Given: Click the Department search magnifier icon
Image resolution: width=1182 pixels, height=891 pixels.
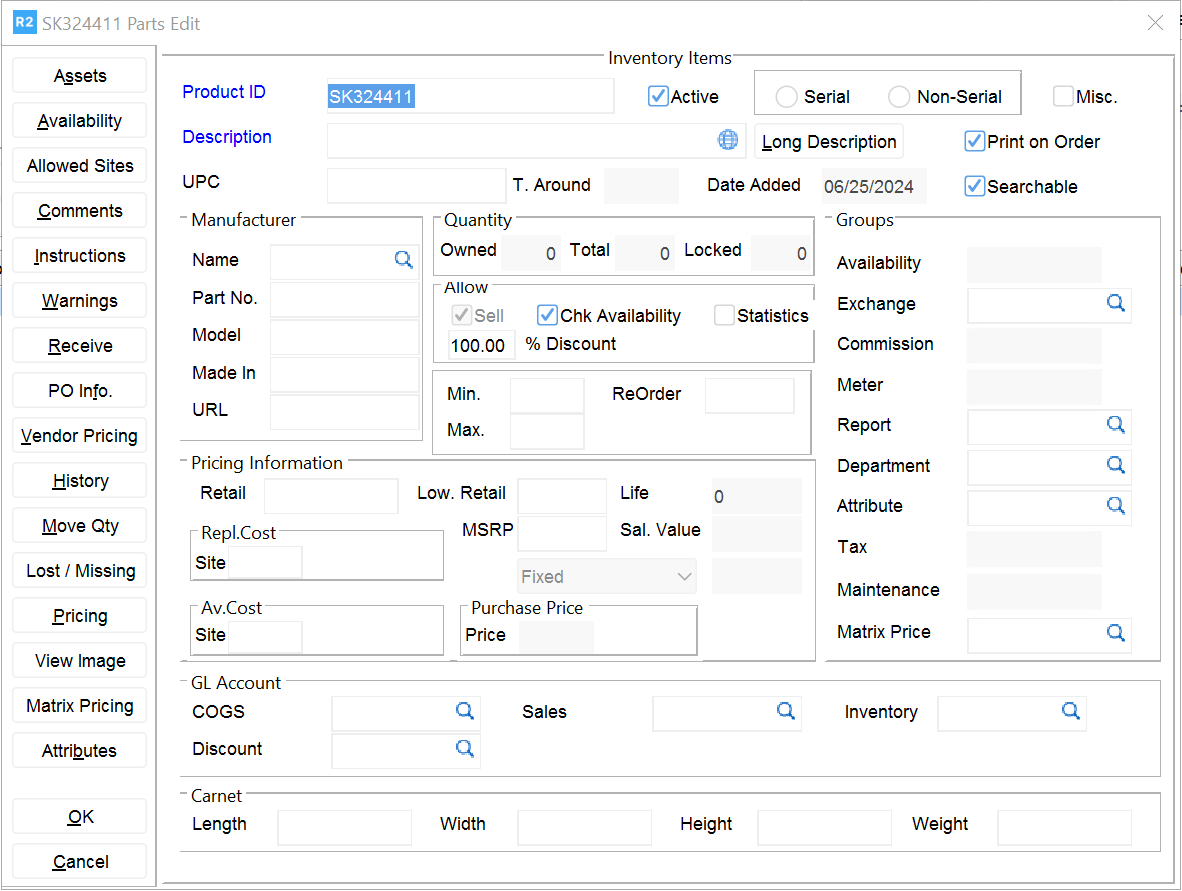Looking at the screenshot, I should coord(1116,465).
